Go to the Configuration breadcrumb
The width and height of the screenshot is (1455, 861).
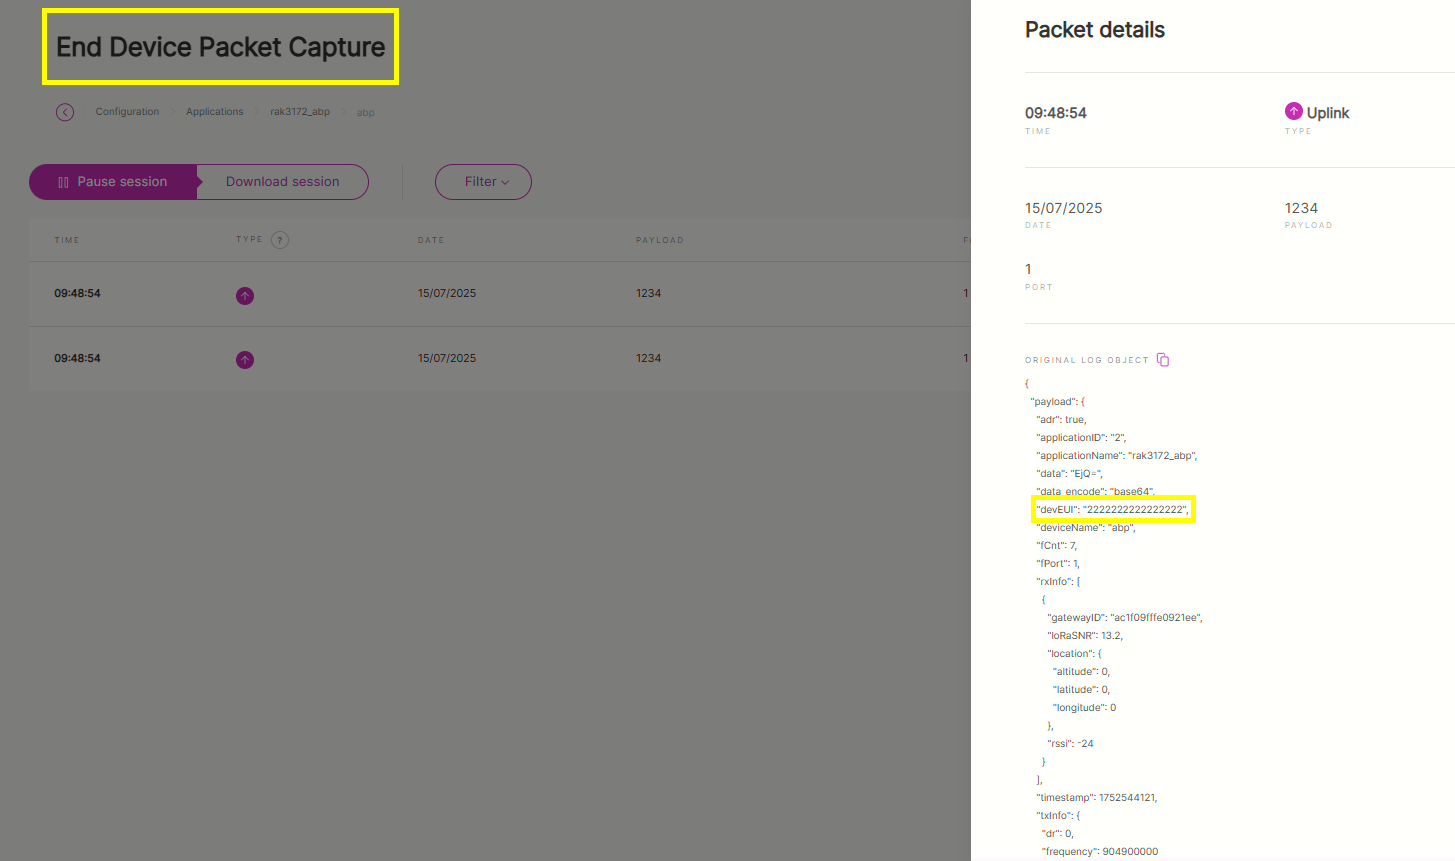[x=127, y=112]
